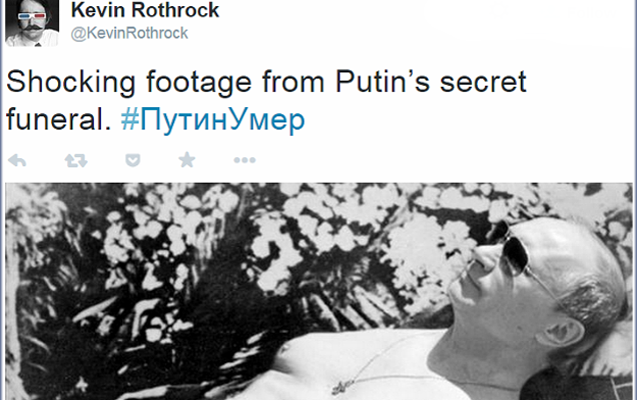The height and width of the screenshot is (400, 637).
Task: Open Kevin Rothrock's profile avatar
Action: point(32,23)
